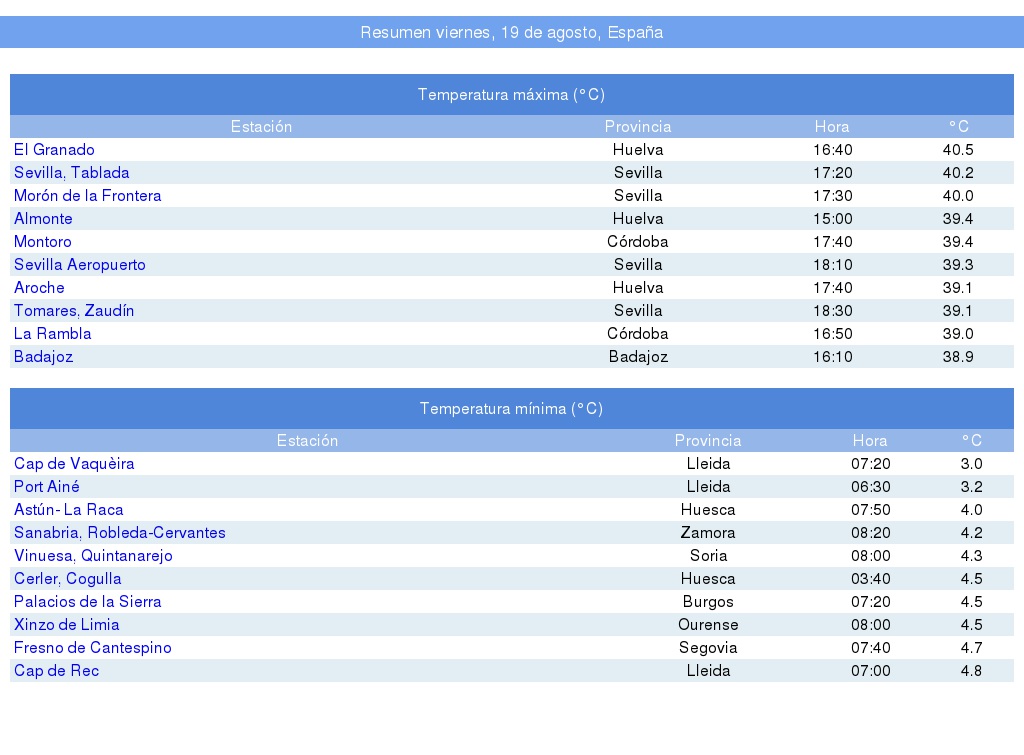This screenshot has height=755, width=1024.
Task: Open the Sevilla Aeropuerto station link
Action: (x=80, y=265)
